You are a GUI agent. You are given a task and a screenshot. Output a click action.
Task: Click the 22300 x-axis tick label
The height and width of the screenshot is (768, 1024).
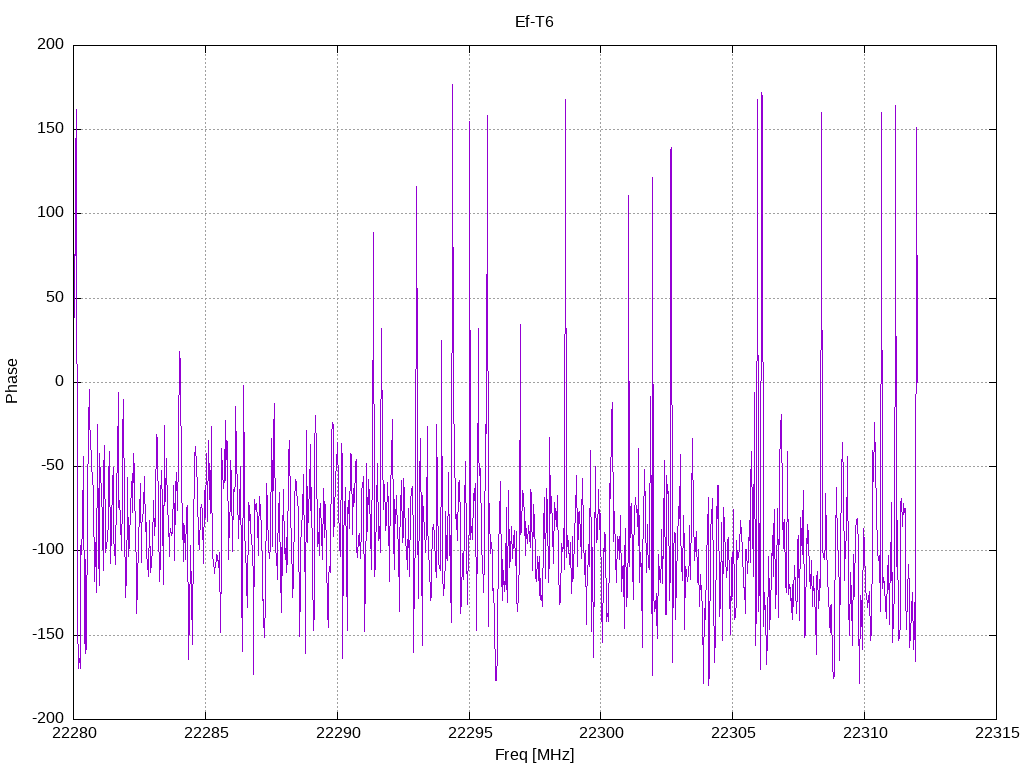[x=601, y=733]
